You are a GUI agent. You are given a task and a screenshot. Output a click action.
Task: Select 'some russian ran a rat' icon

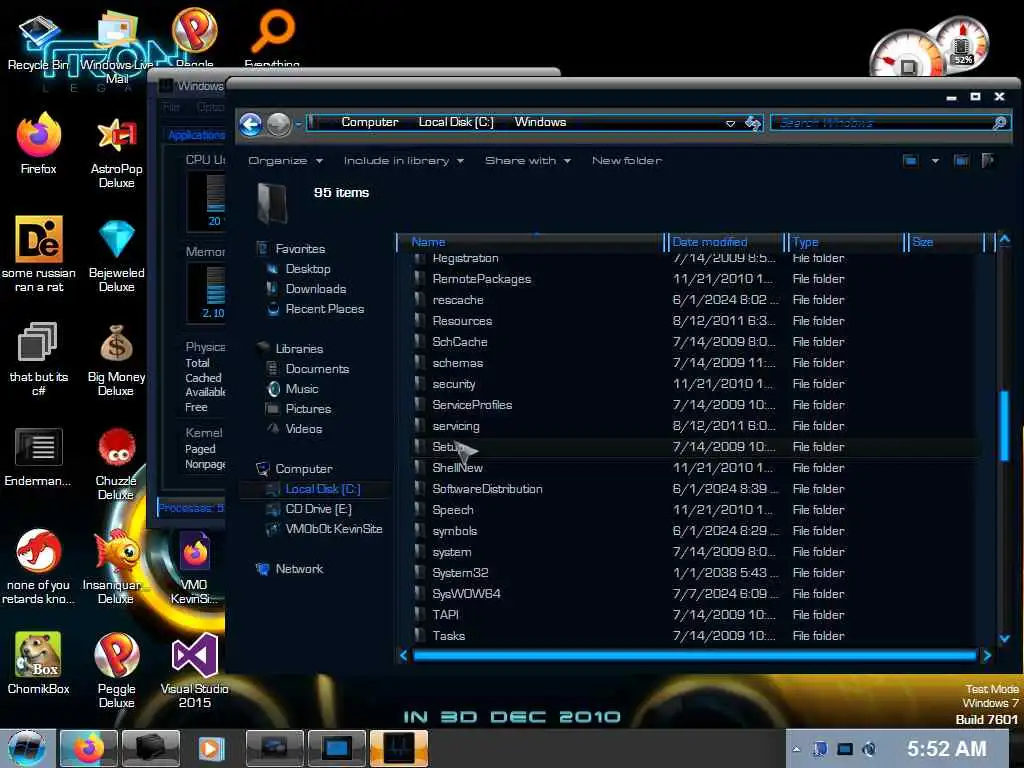coord(39,254)
